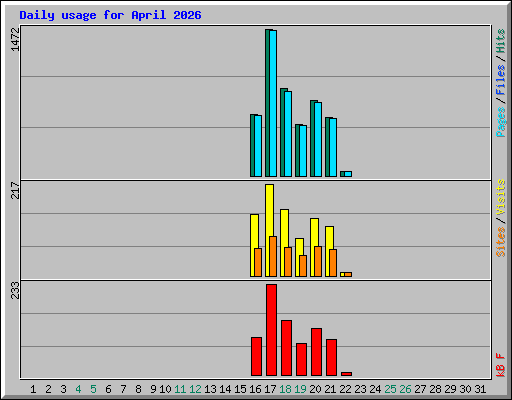
Task: Click the orange sites bar for day 21
Action: coord(333,263)
